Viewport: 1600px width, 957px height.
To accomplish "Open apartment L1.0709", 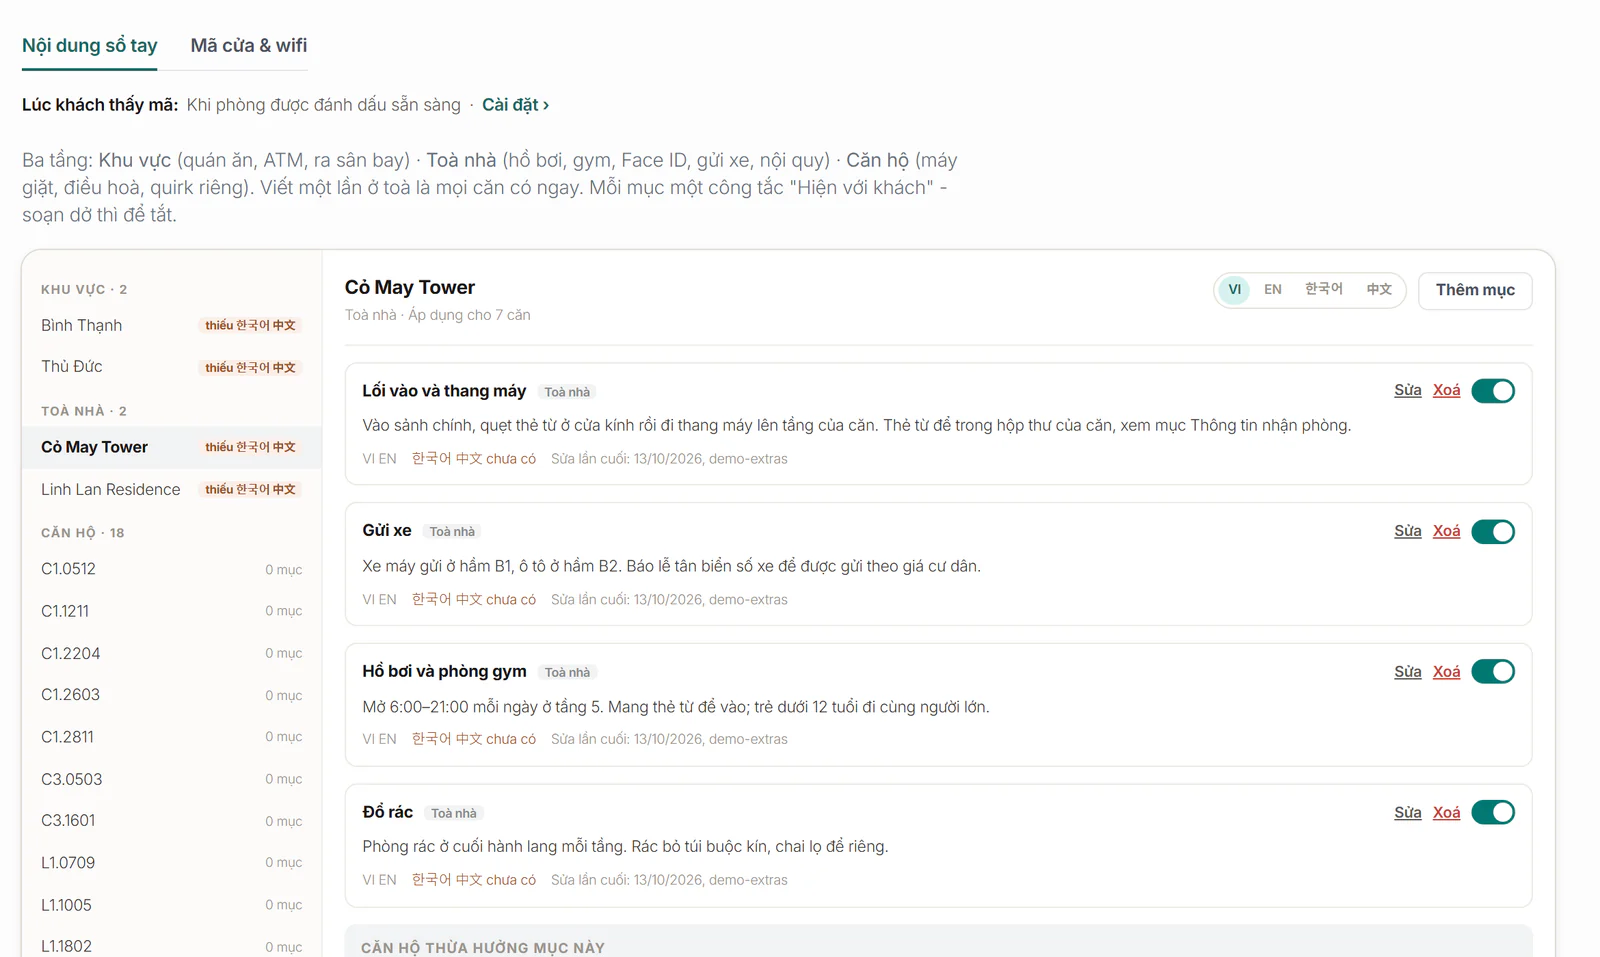I will (171, 863).
